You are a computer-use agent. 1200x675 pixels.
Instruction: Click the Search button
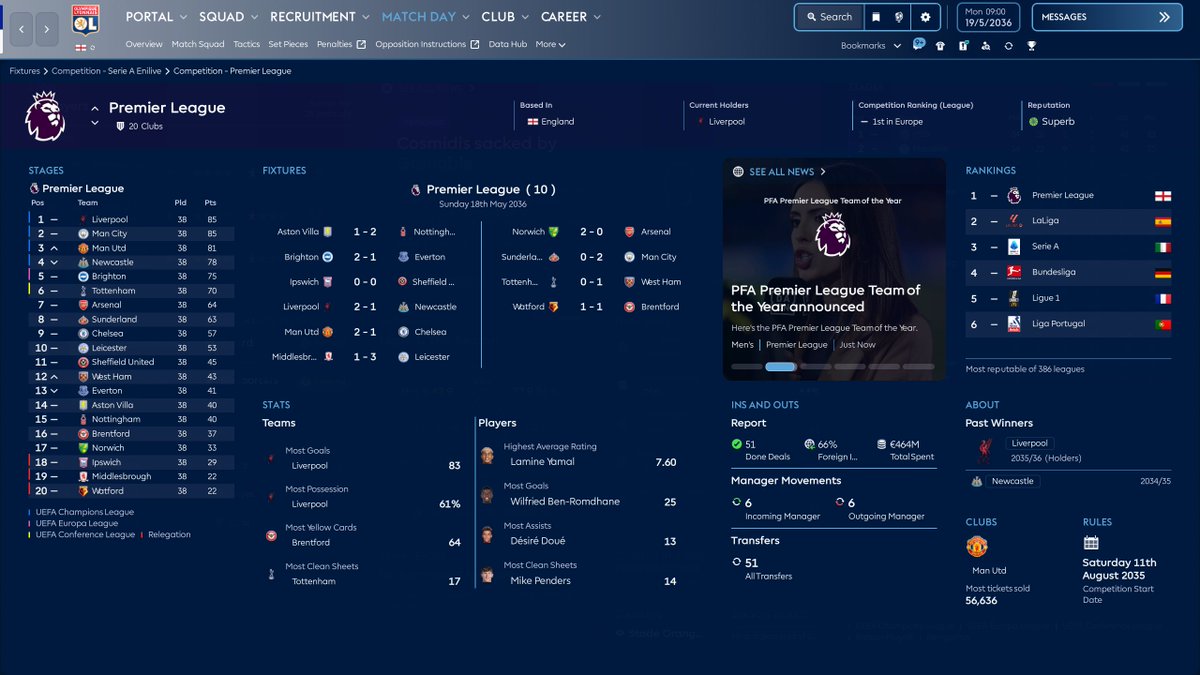point(827,17)
